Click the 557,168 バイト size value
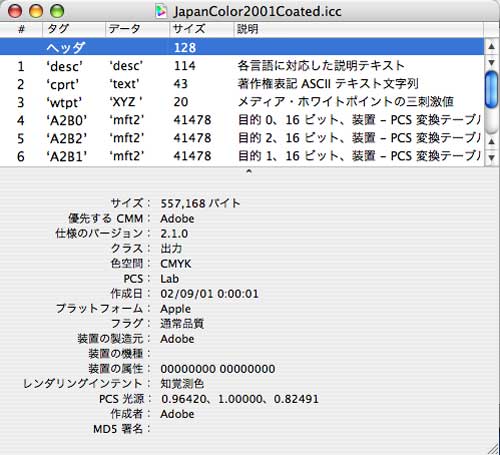 tap(200, 203)
